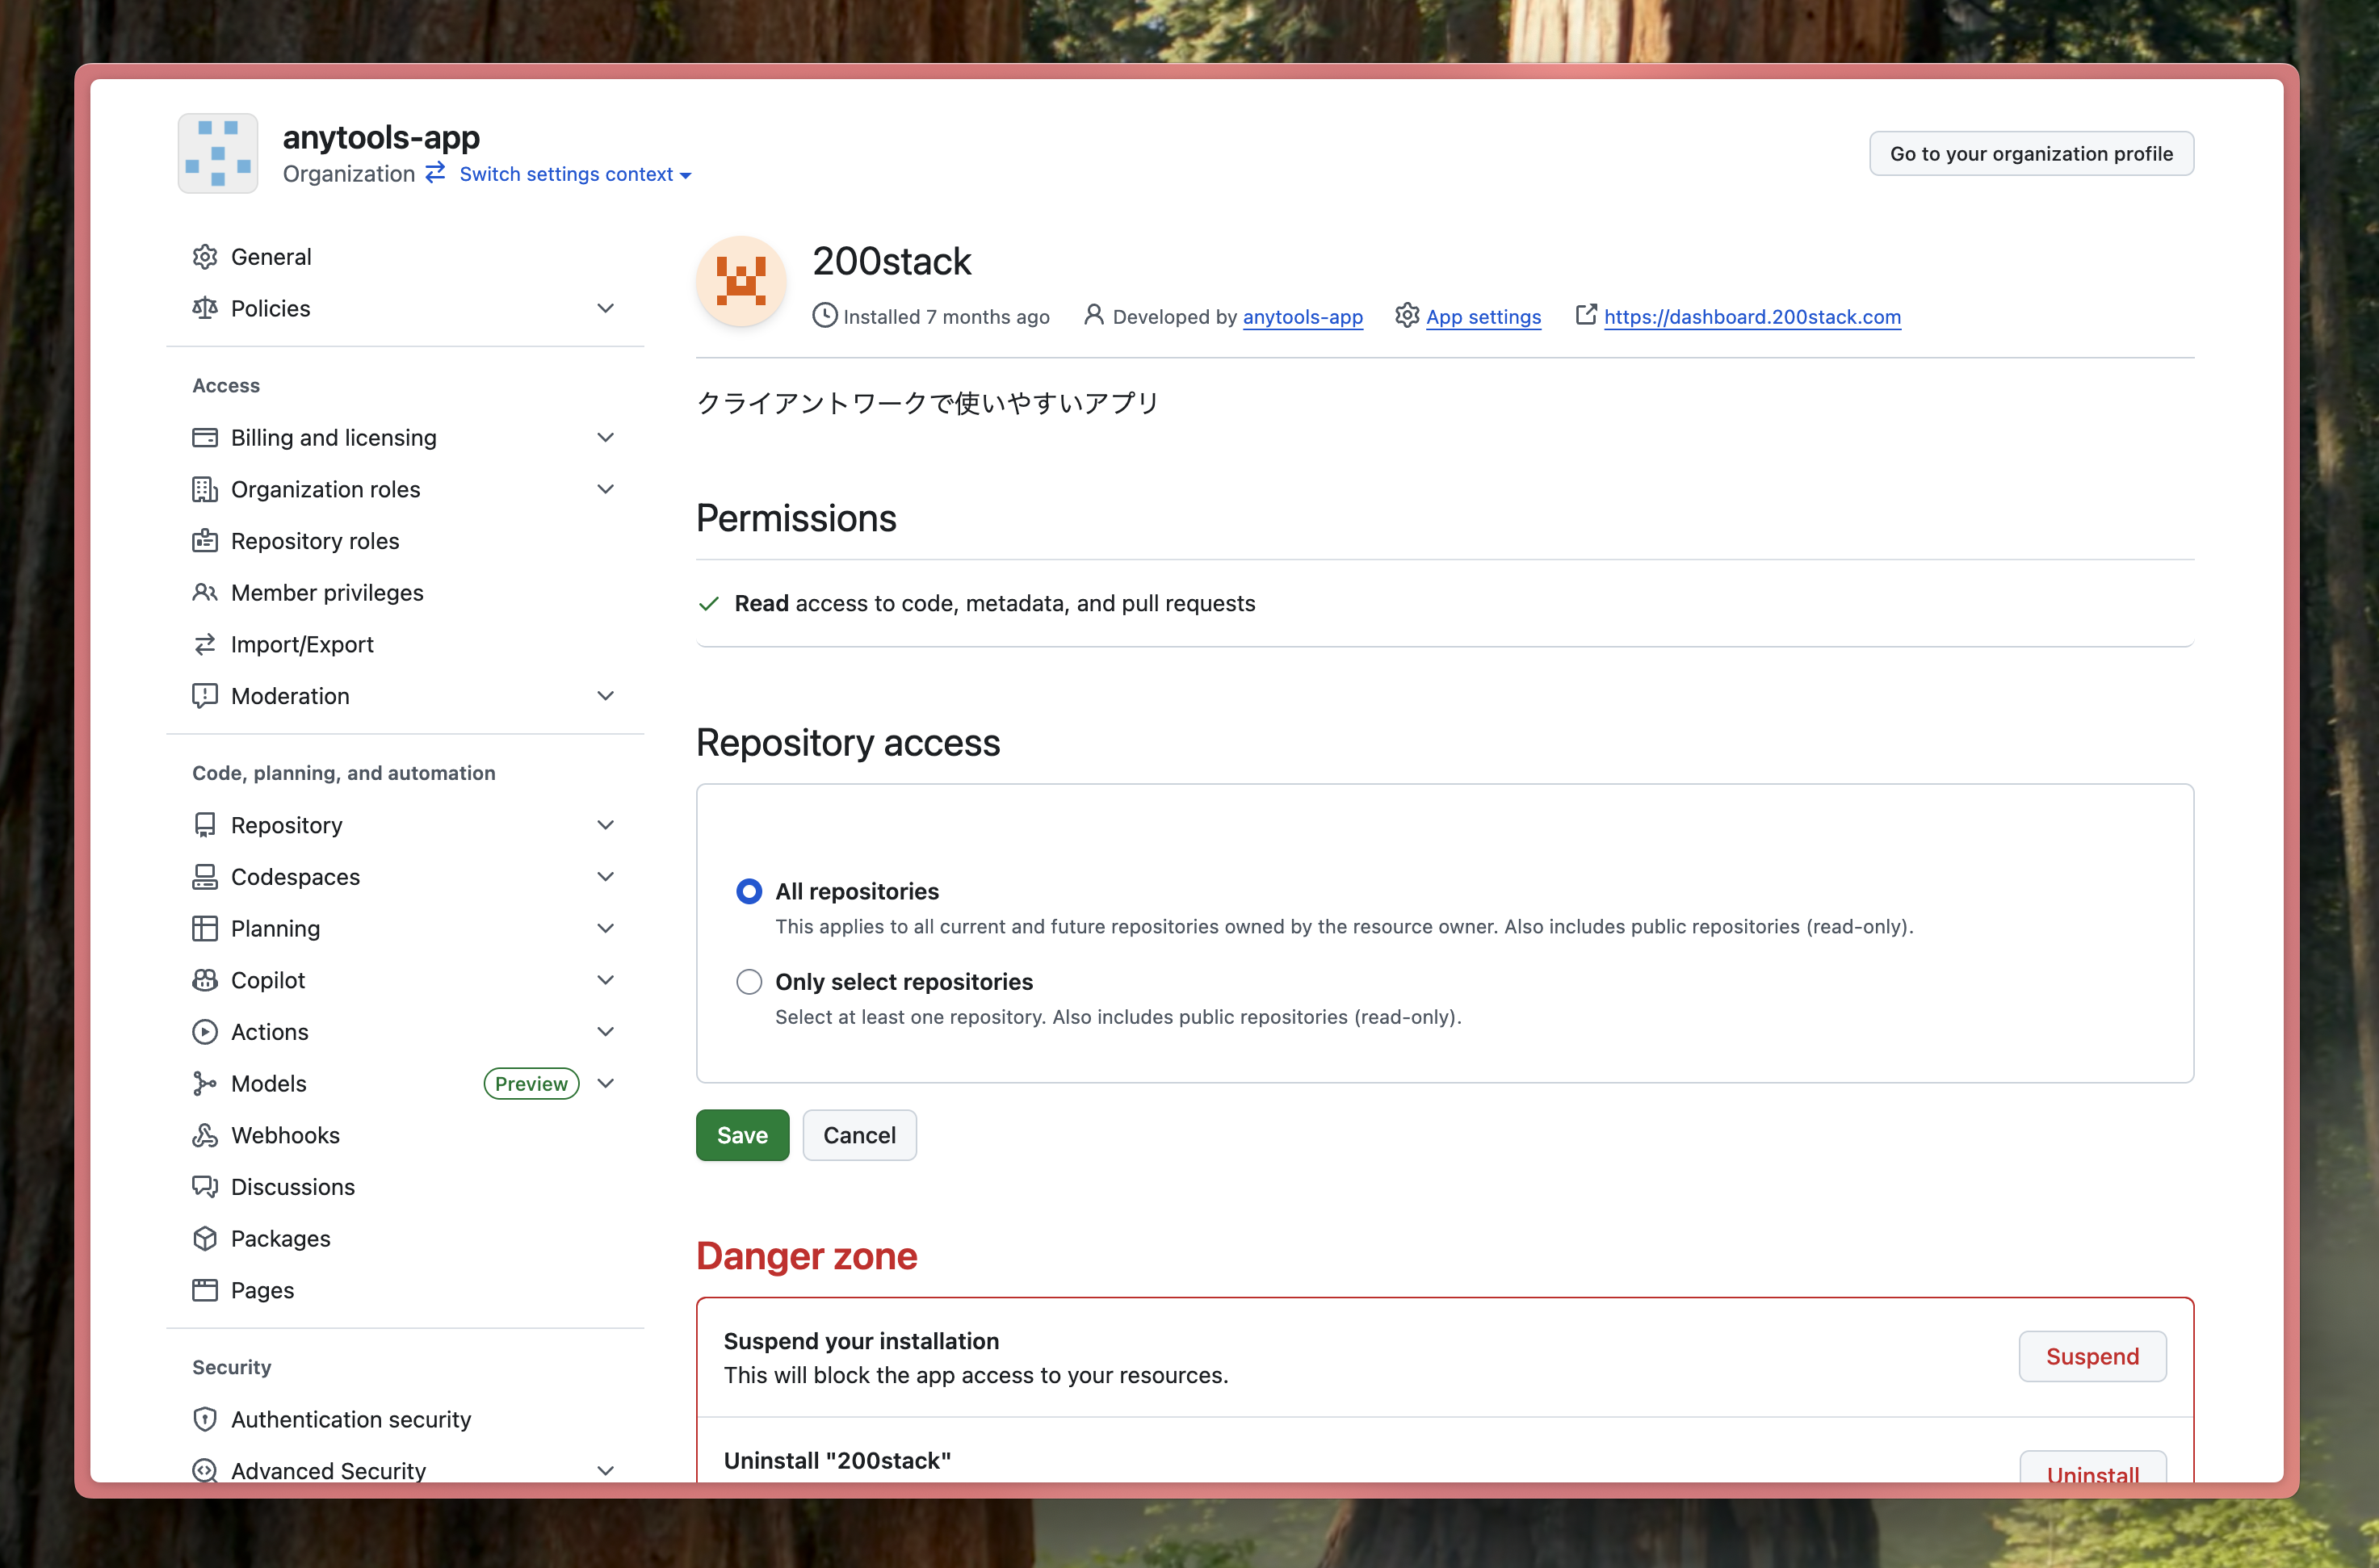Open Member privileges settings page
The height and width of the screenshot is (1568, 2379).
point(326,593)
